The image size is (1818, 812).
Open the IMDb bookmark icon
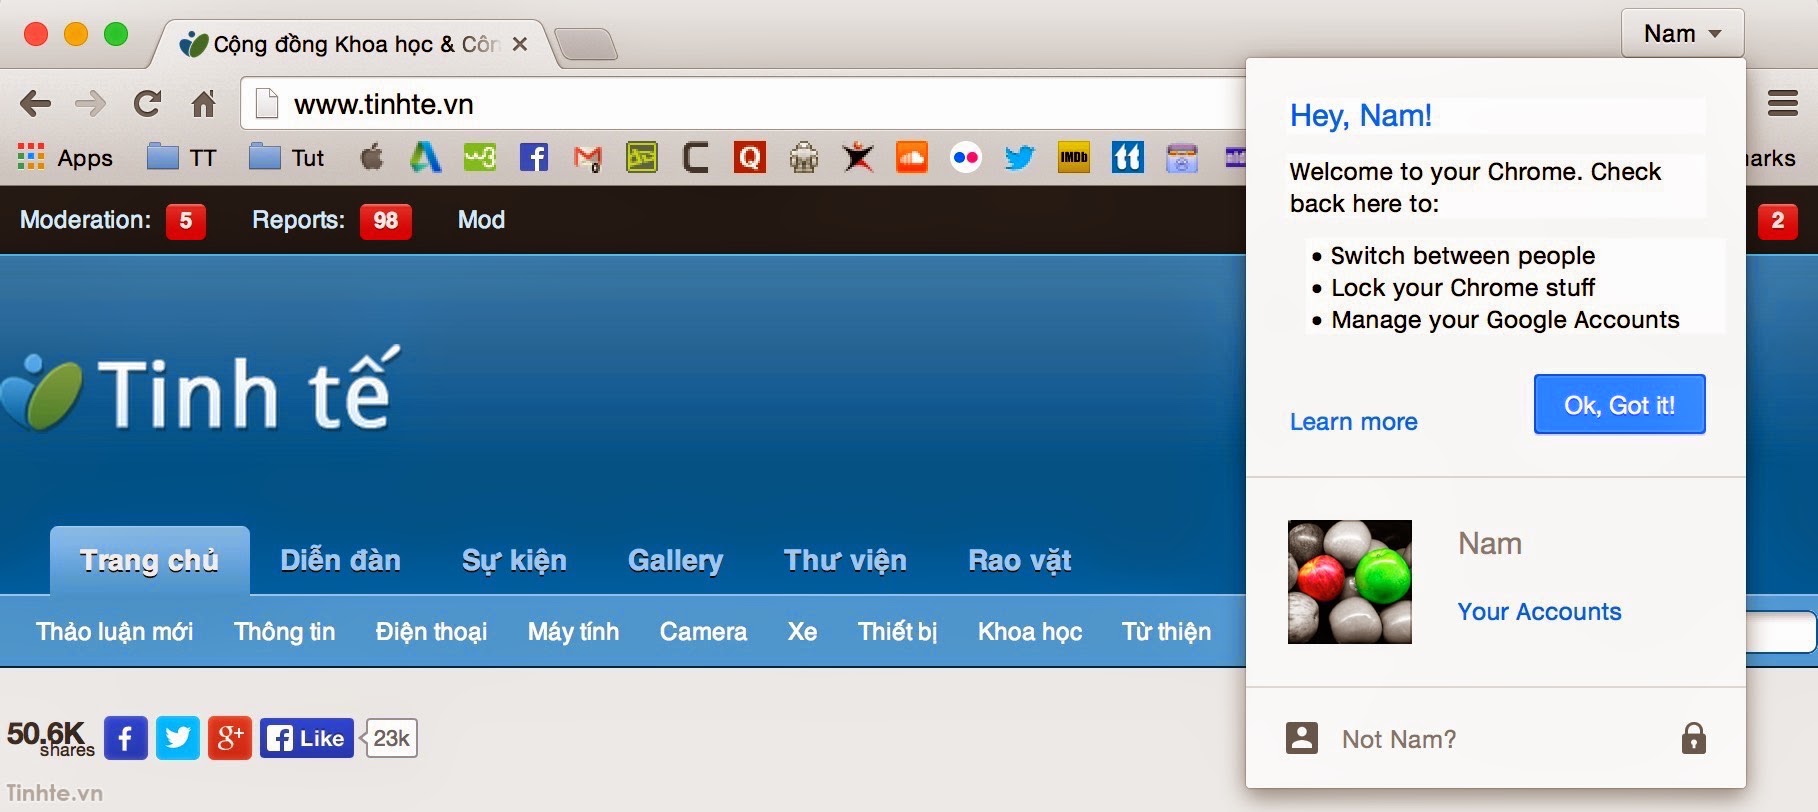1074,157
